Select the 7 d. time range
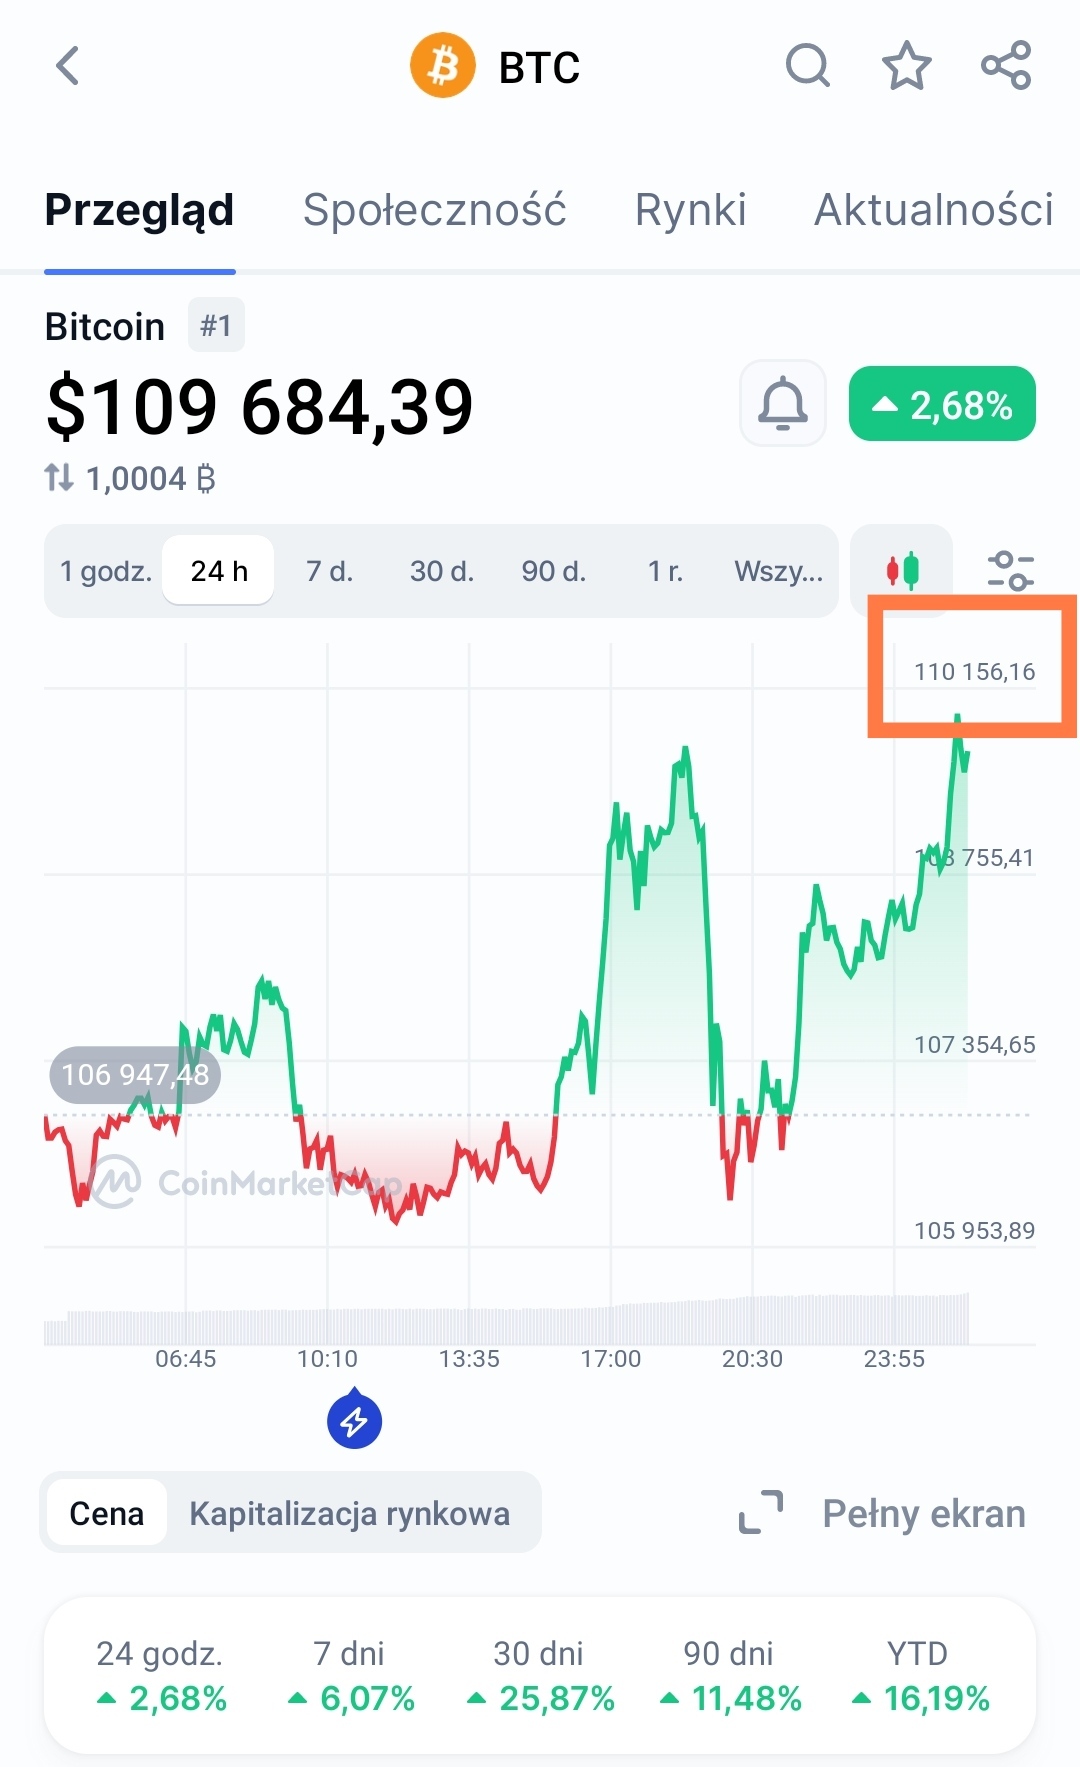 pyautogui.click(x=329, y=571)
